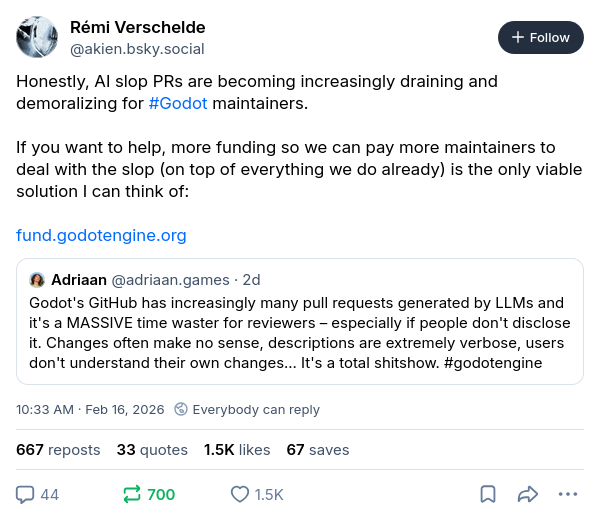Click the @adriaan.games handle in quote

pyautogui.click(x=169, y=280)
